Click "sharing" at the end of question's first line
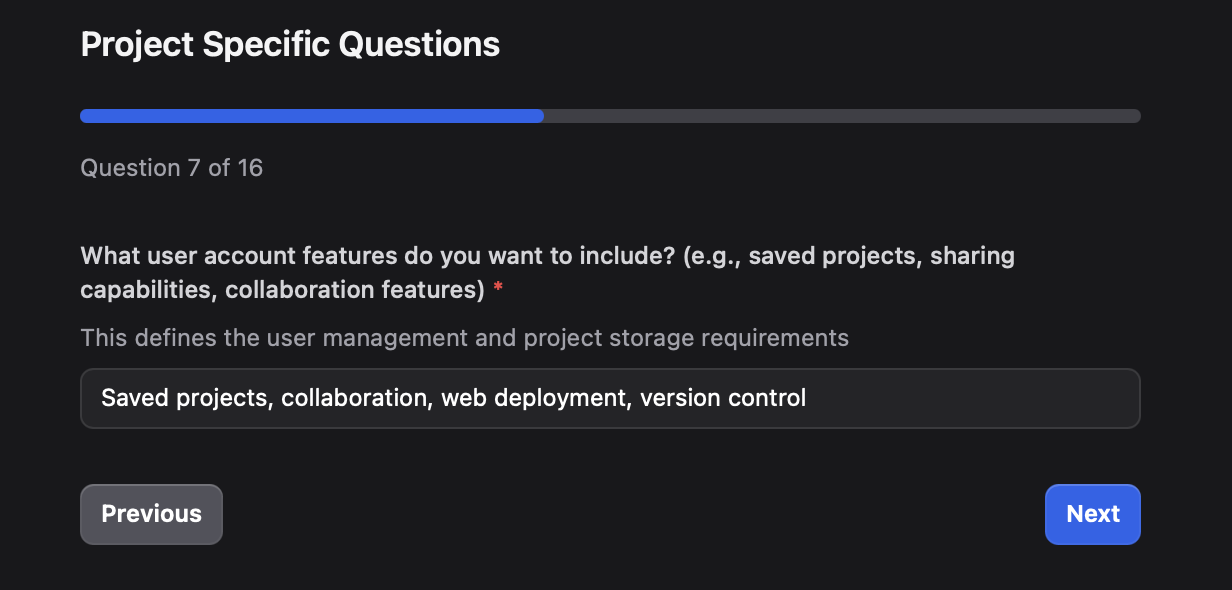The width and height of the screenshot is (1232, 590). (972, 256)
